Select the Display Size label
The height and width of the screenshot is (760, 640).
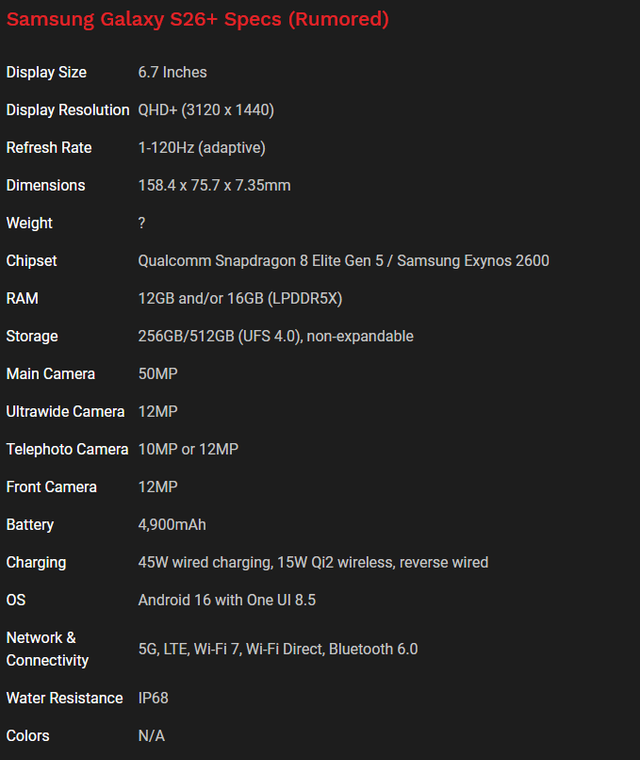click(46, 72)
